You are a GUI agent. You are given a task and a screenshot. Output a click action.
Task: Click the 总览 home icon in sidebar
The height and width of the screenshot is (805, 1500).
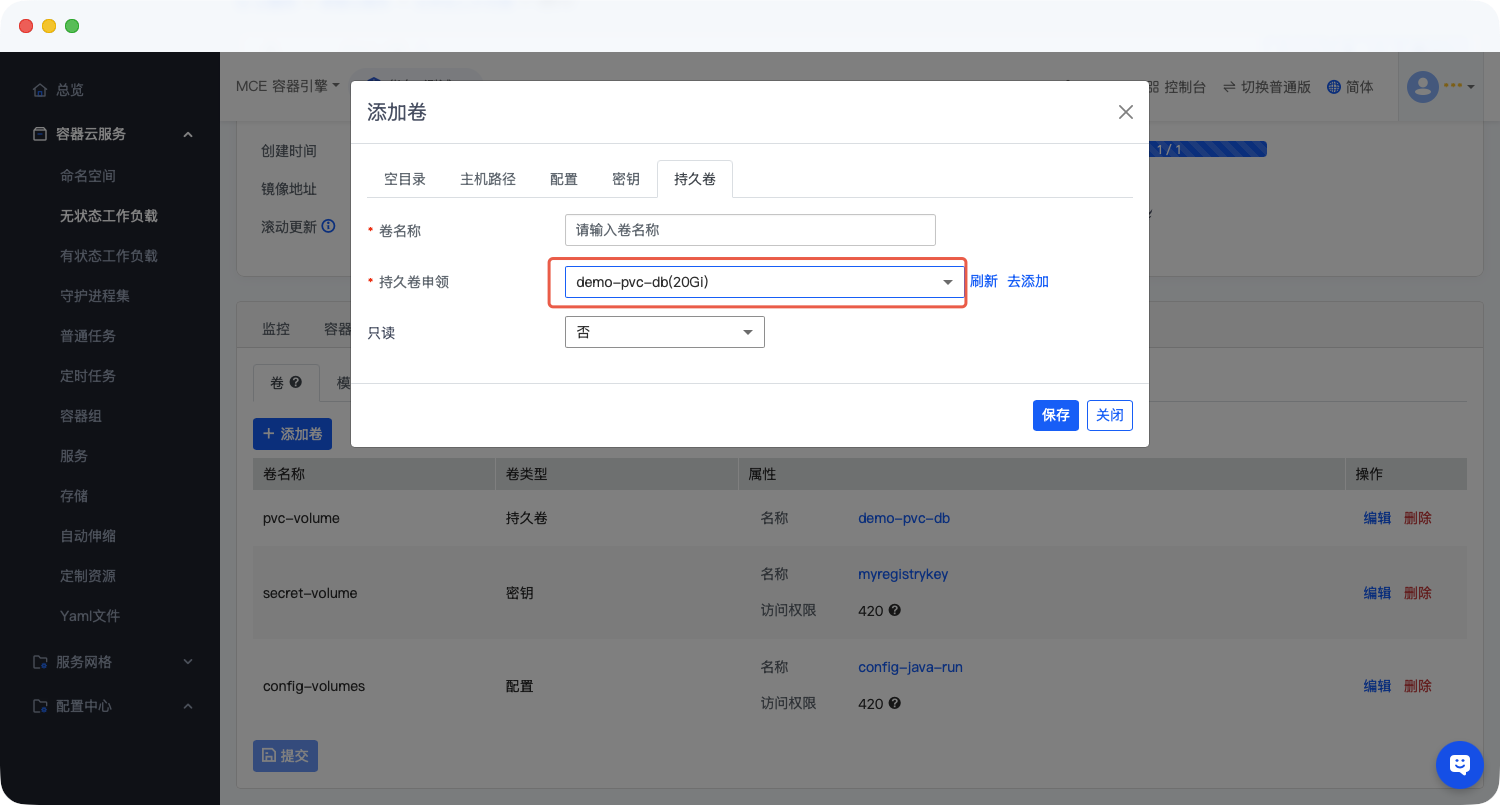click(40, 90)
